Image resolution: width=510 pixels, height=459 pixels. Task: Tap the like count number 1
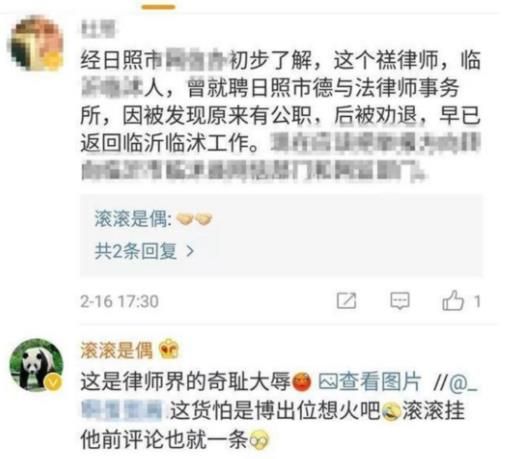pyautogui.click(x=477, y=301)
